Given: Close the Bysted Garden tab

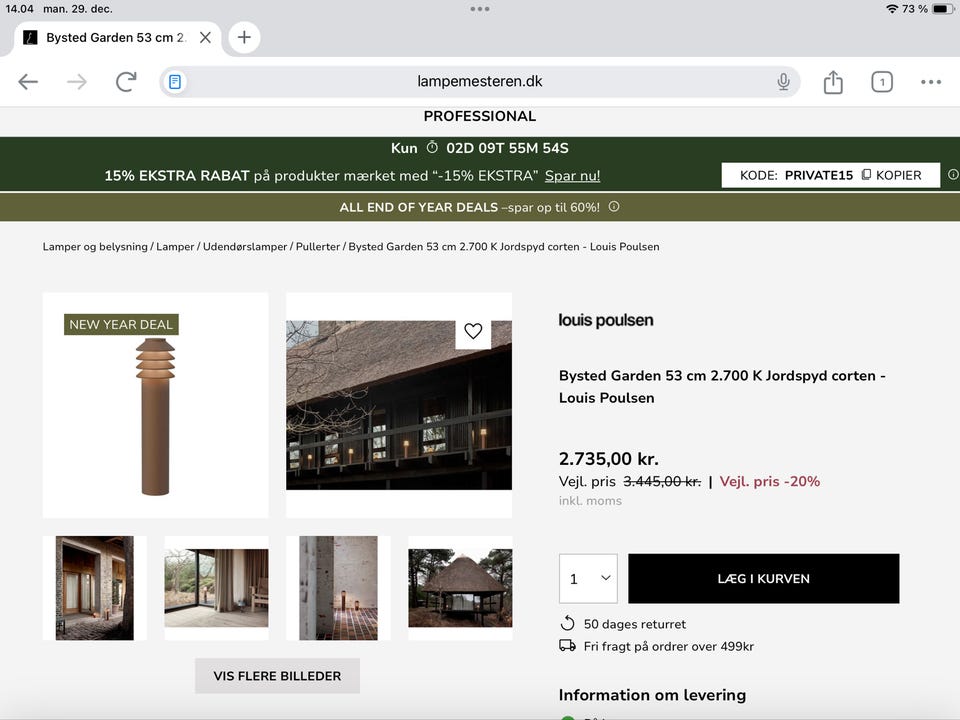Looking at the screenshot, I should click(206, 37).
